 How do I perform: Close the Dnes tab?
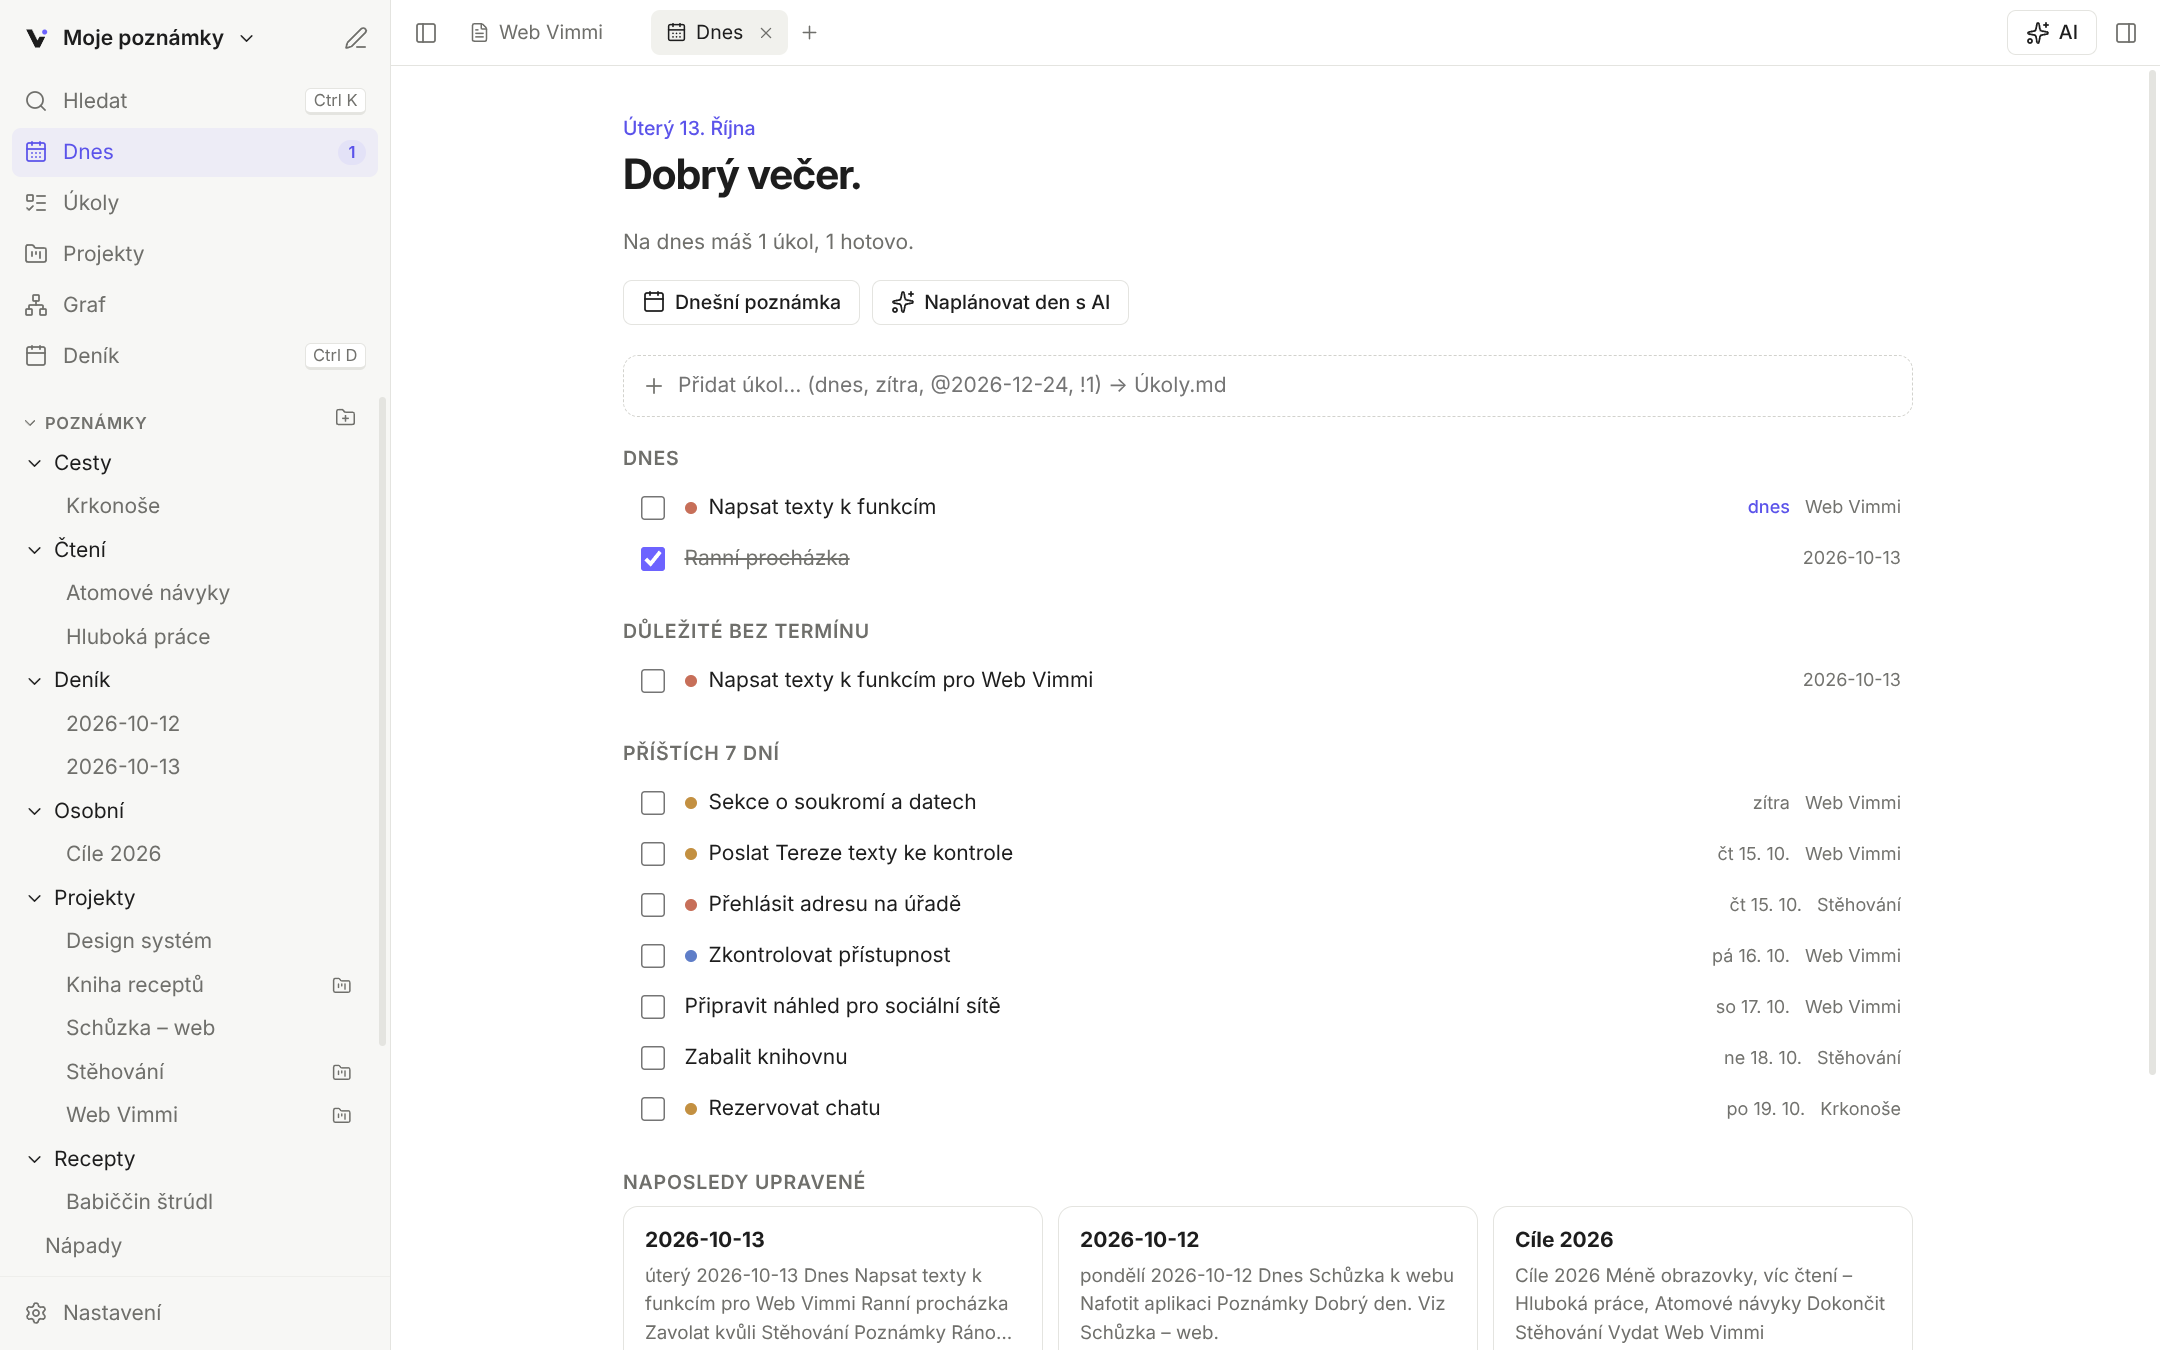[766, 33]
